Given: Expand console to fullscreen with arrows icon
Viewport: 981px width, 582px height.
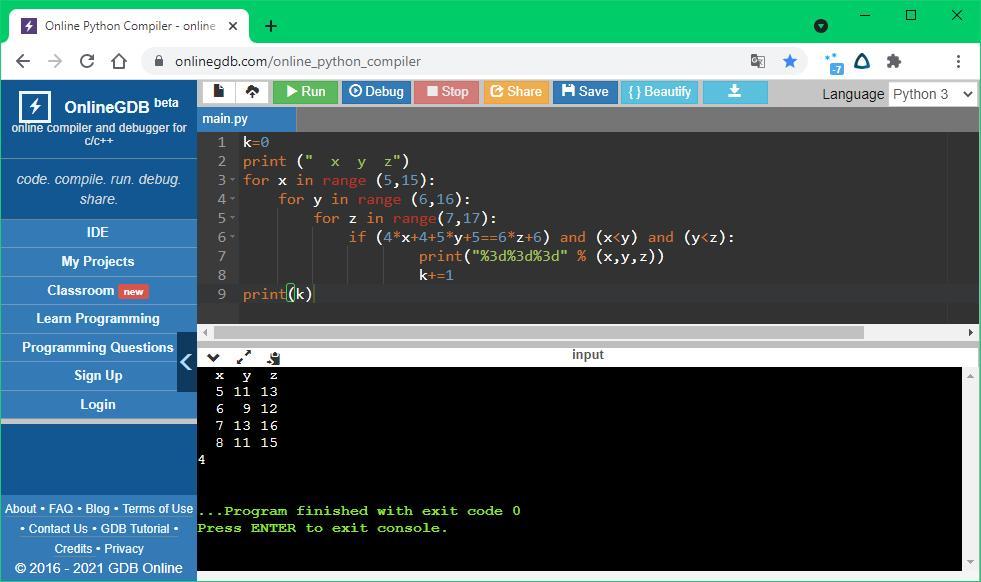Looking at the screenshot, I should [243, 357].
